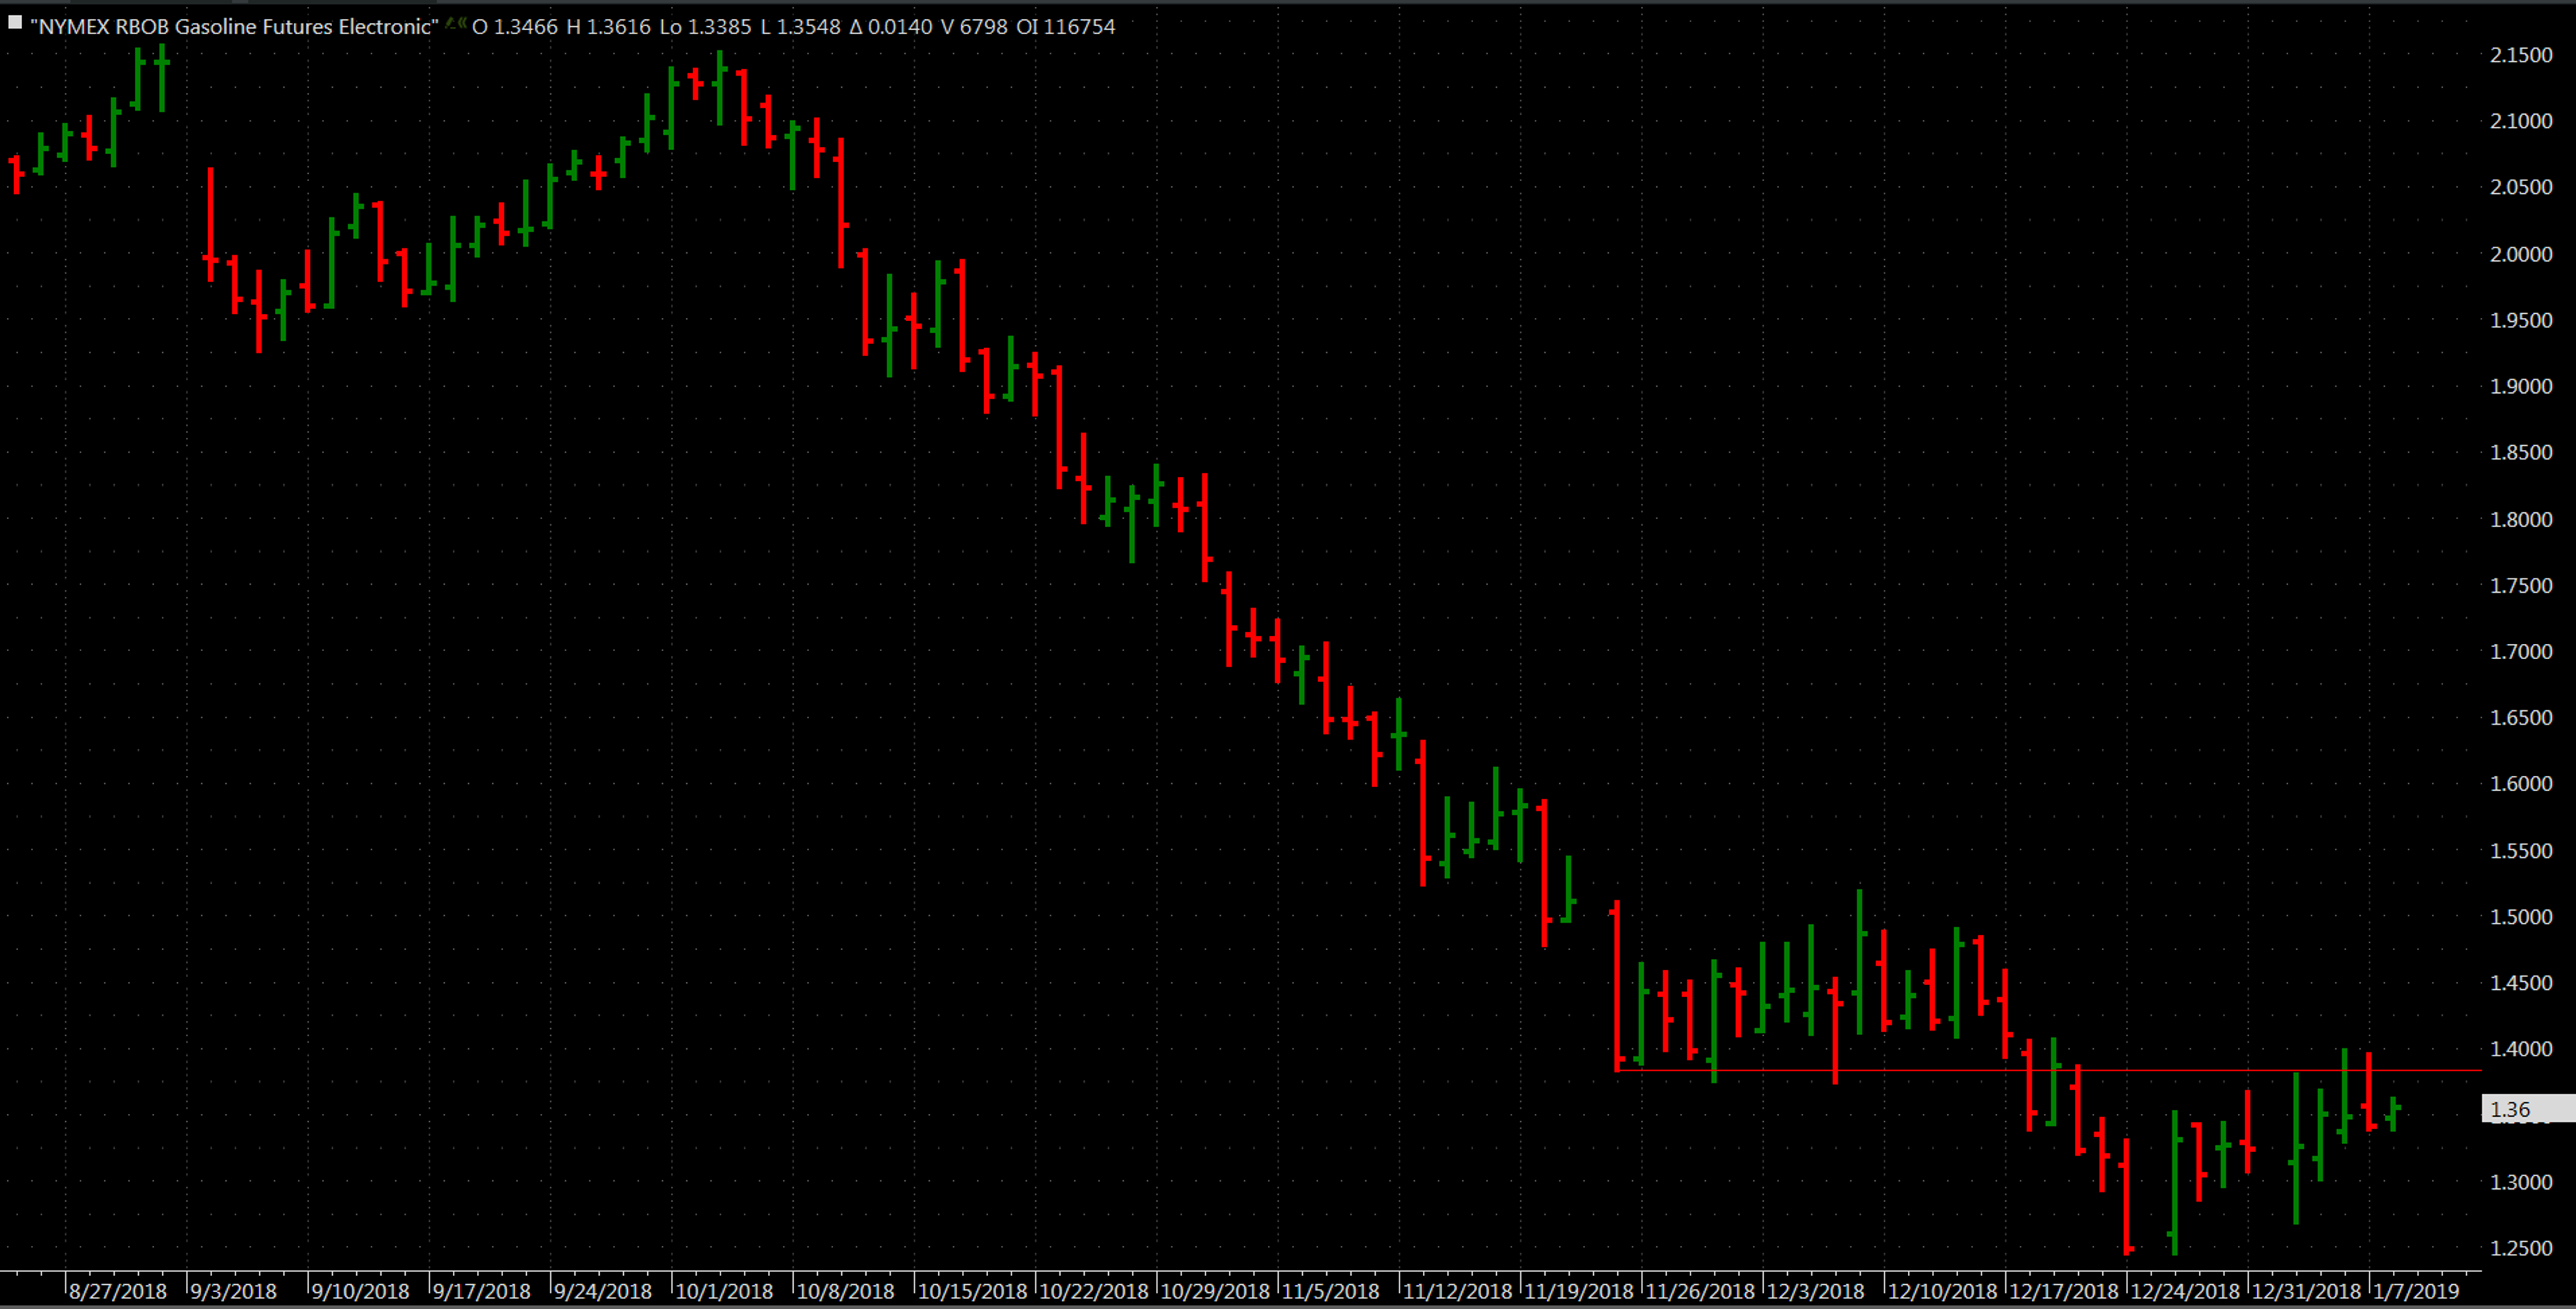Click the 11/26/2018 date label

point(1700,1291)
